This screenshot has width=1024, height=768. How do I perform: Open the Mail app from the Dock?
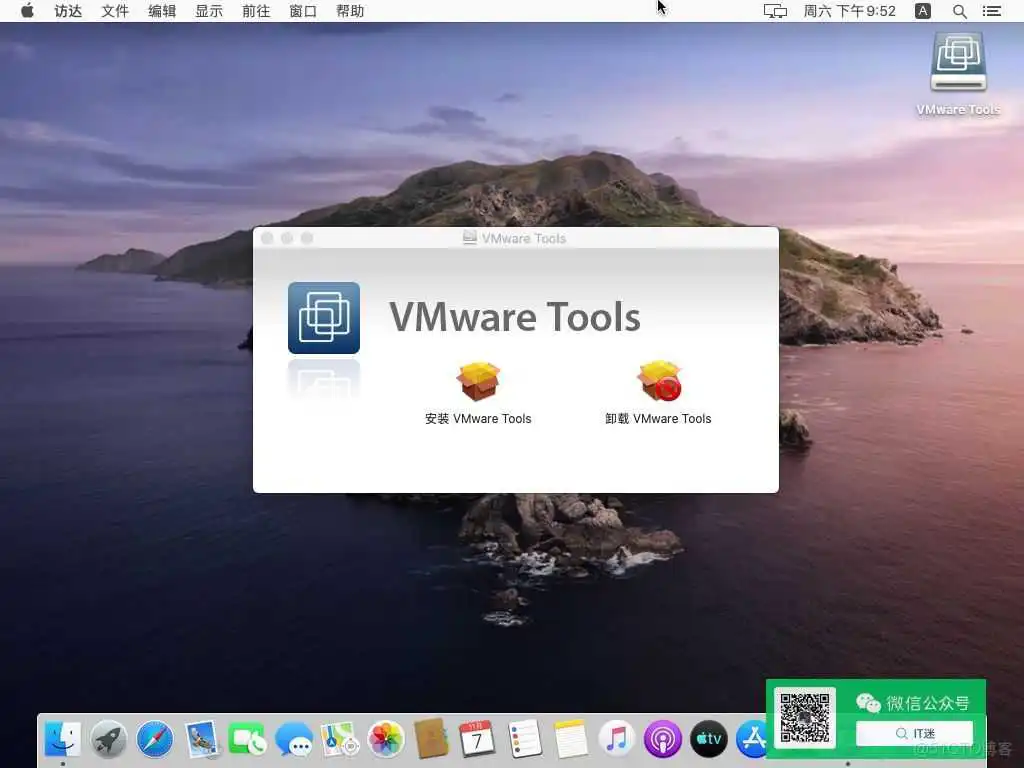pos(201,740)
